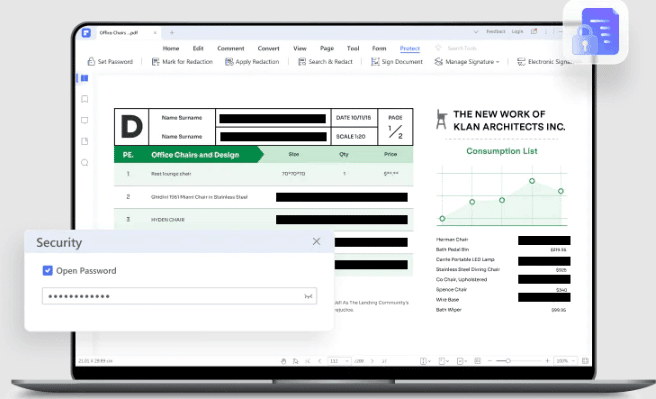Switch to the Comment tab

(231, 49)
